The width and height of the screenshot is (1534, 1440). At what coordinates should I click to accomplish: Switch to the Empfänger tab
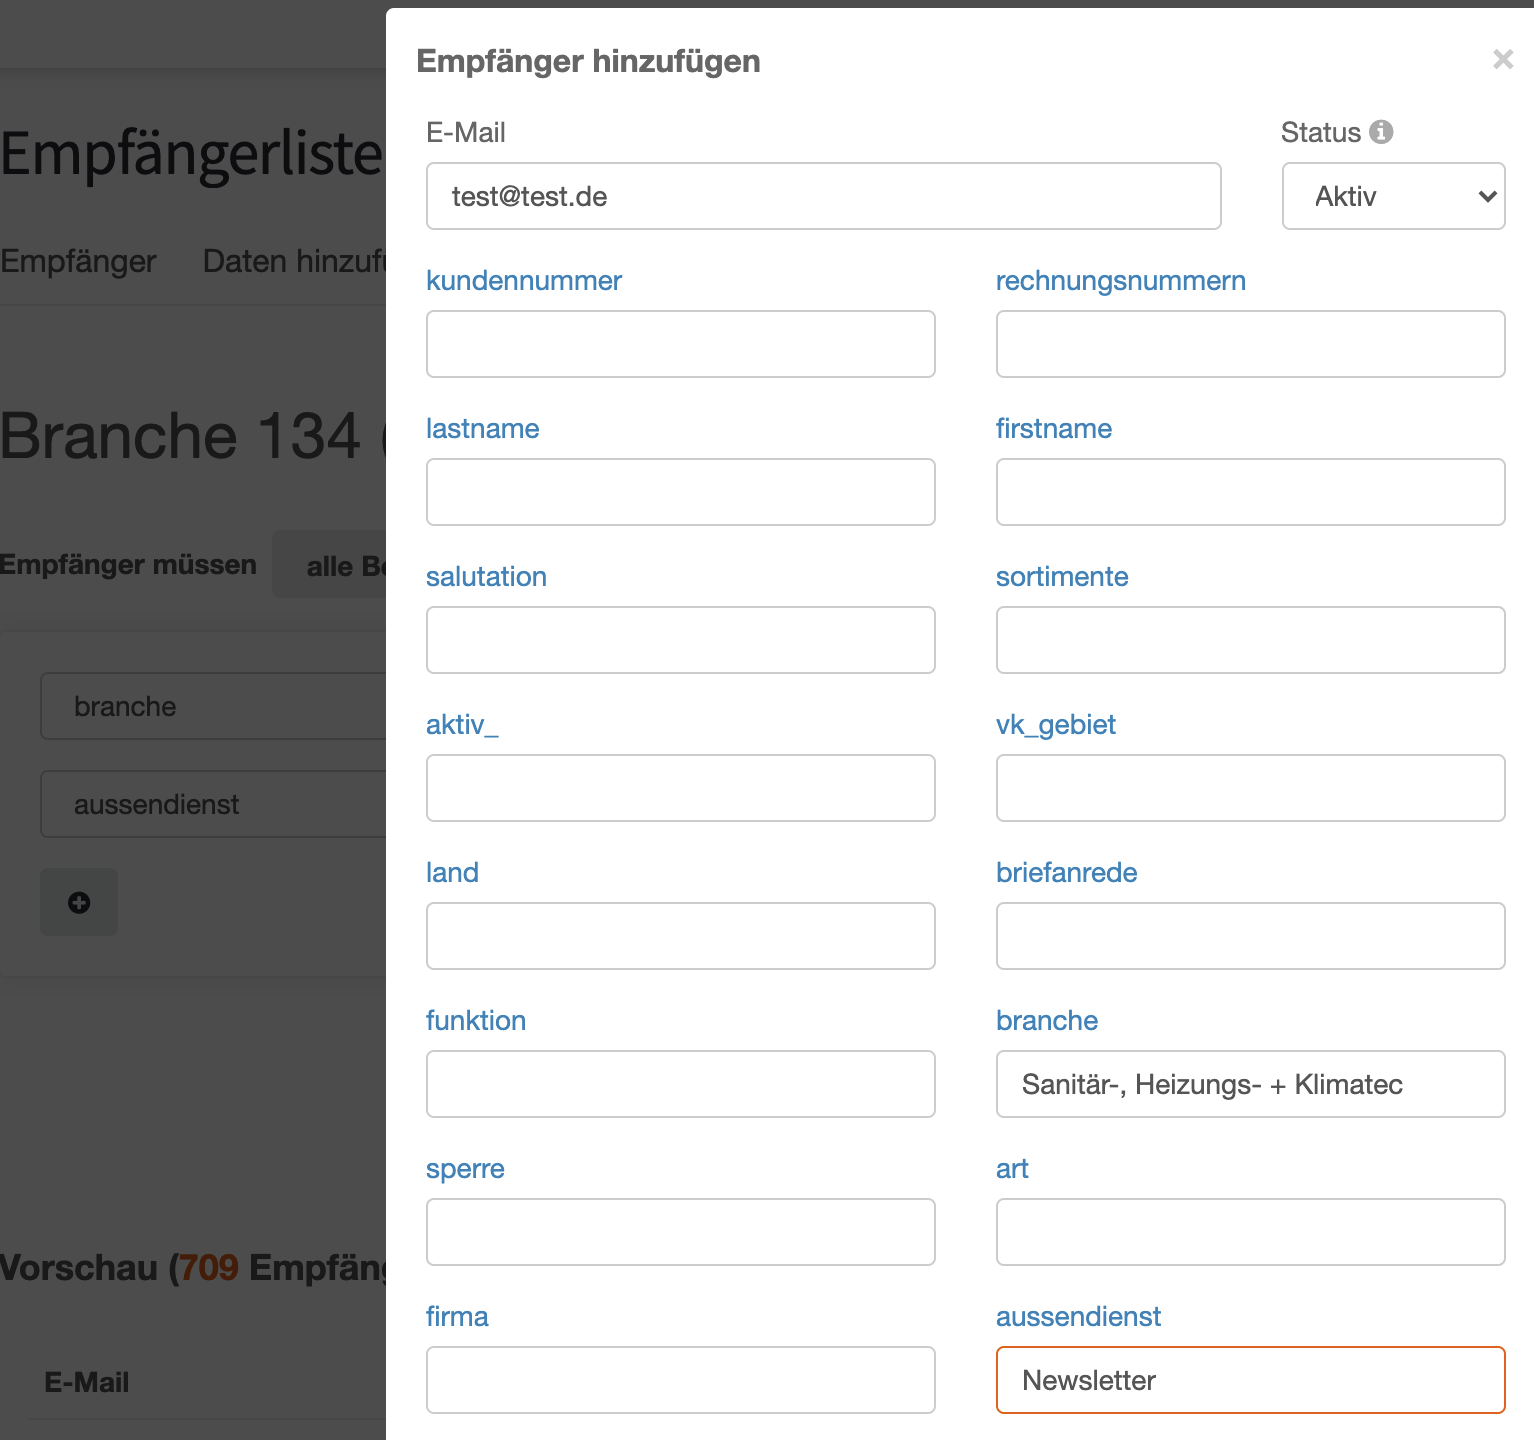(78, 262)
